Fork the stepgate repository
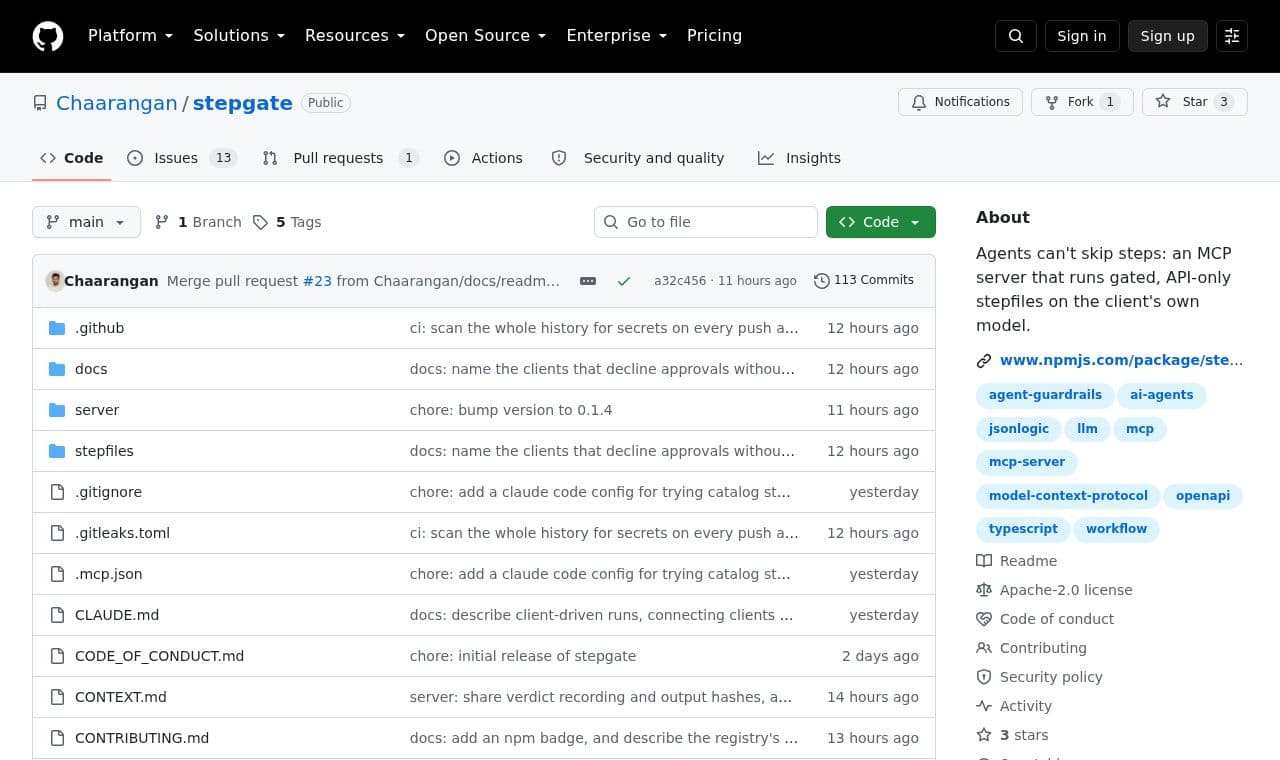1280x760 pixels. click(x=1081, y=102)
